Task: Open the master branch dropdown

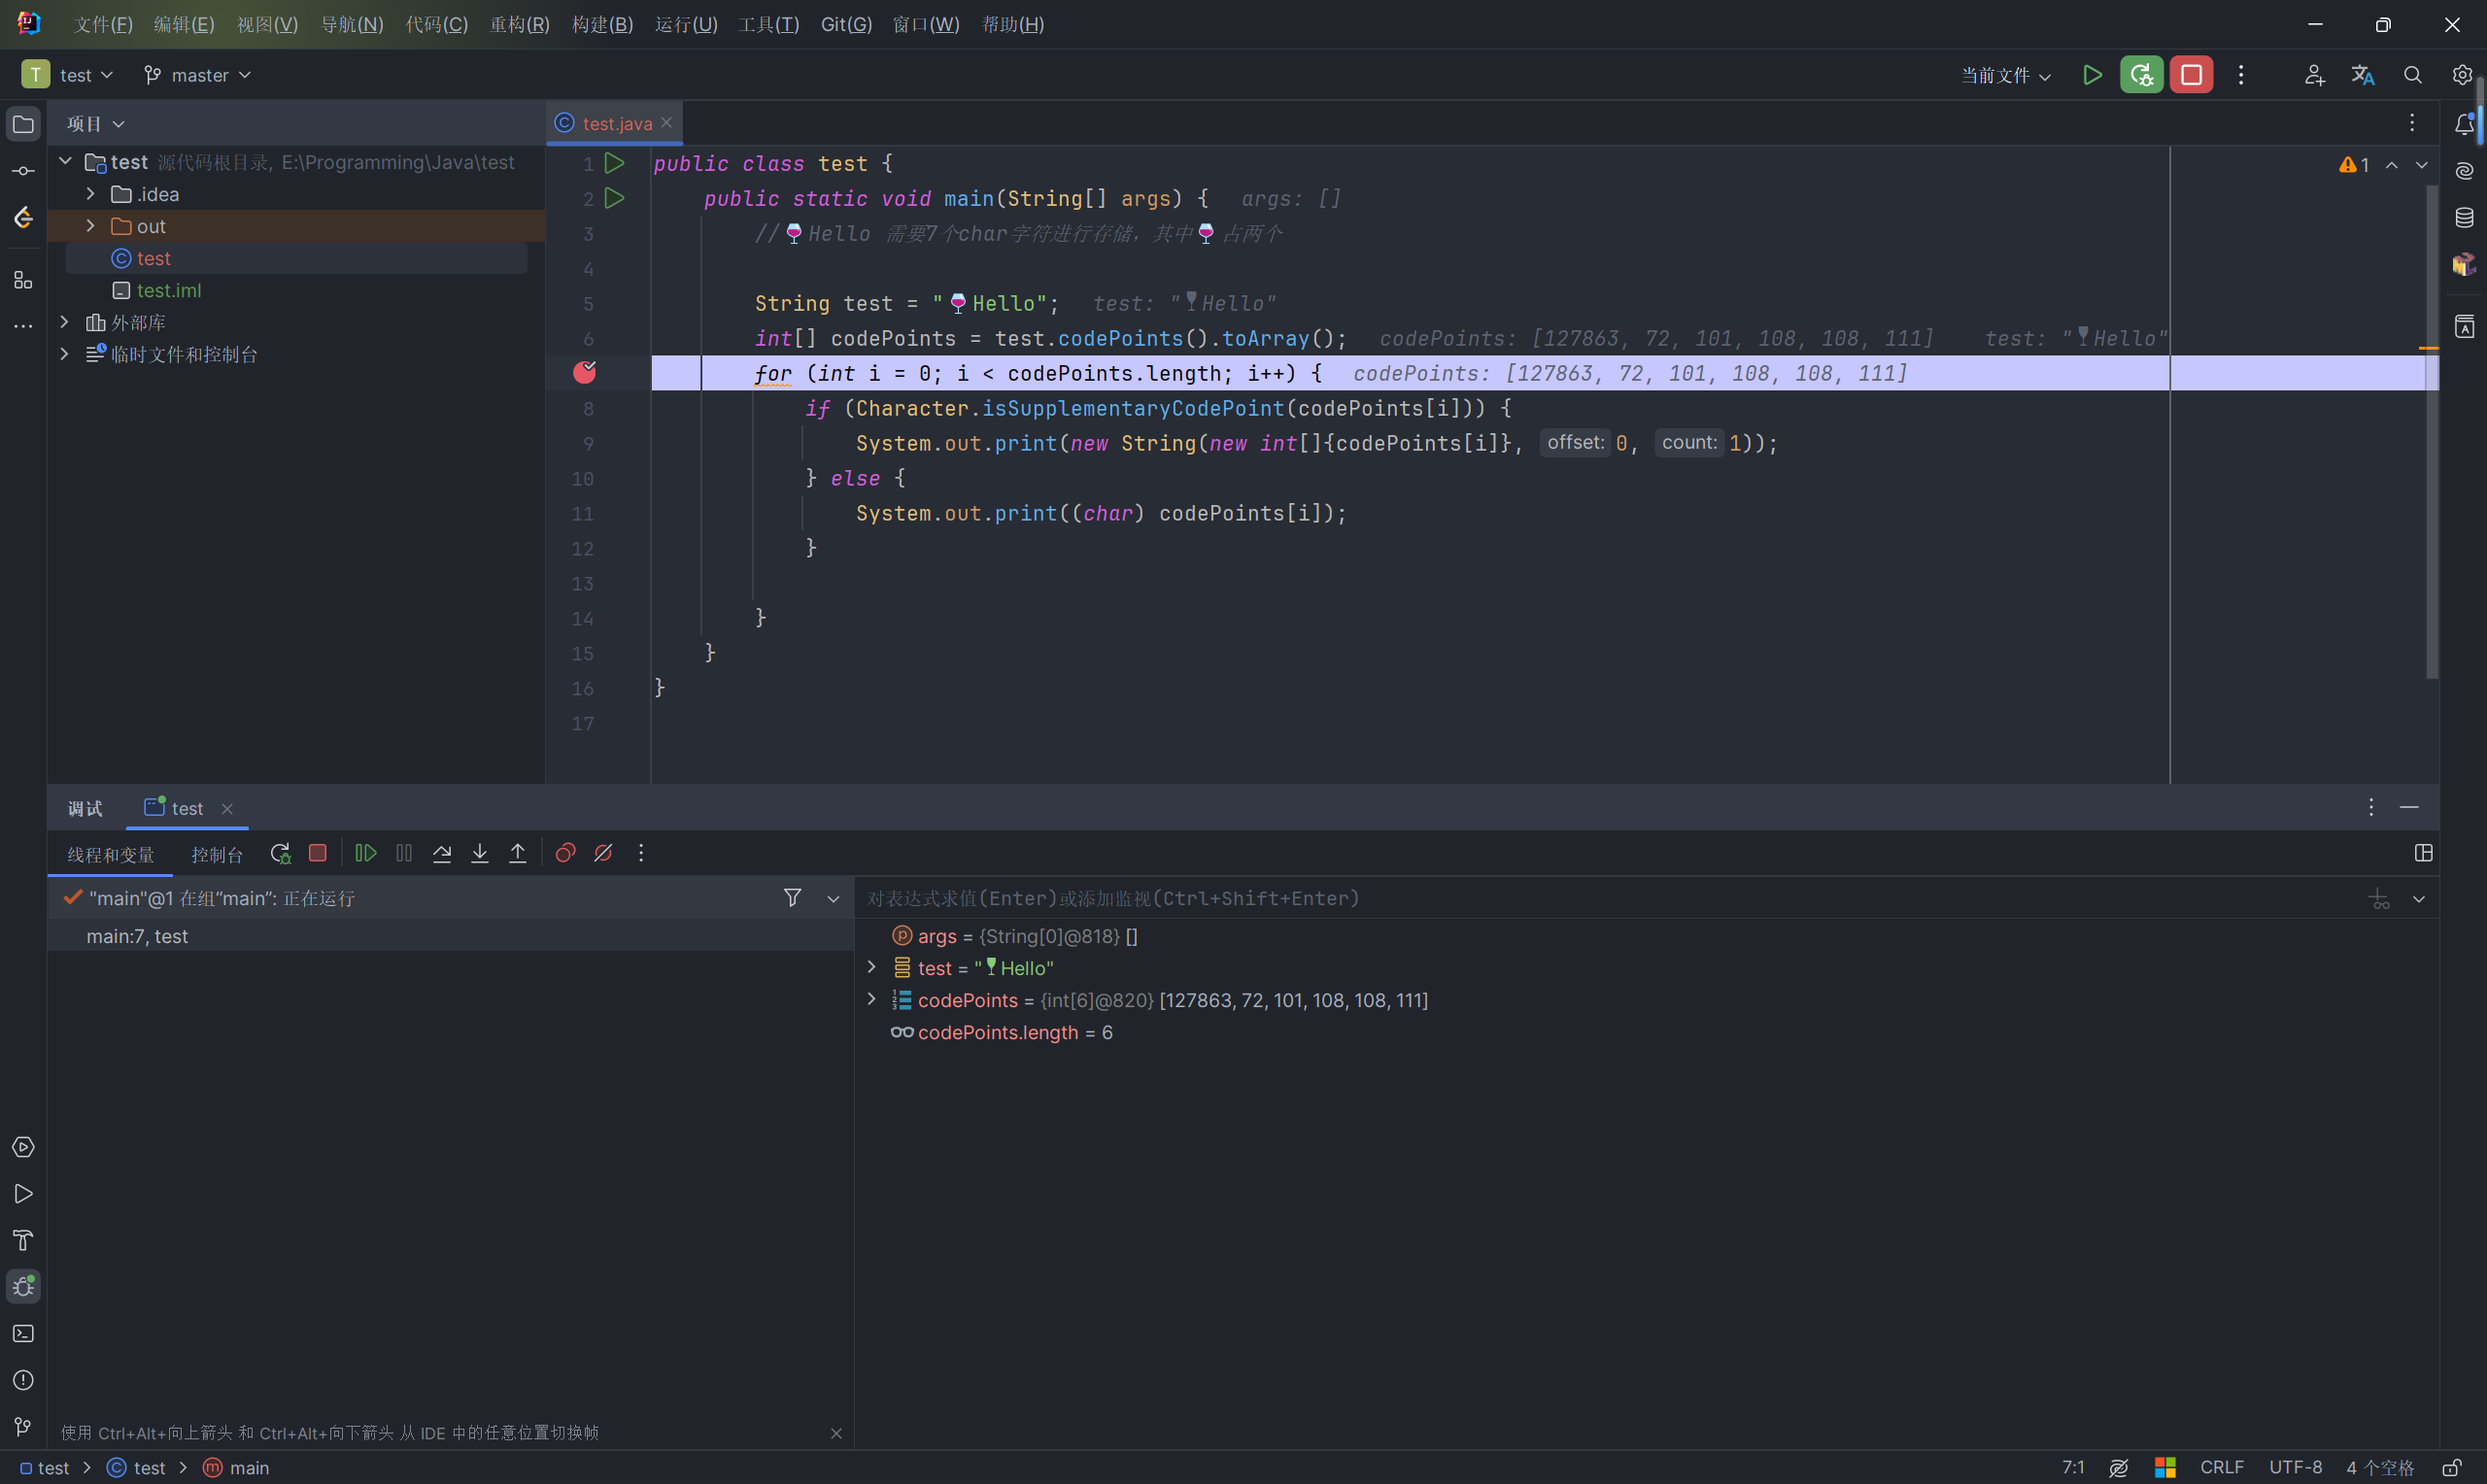Action: (x=198, y=75)
